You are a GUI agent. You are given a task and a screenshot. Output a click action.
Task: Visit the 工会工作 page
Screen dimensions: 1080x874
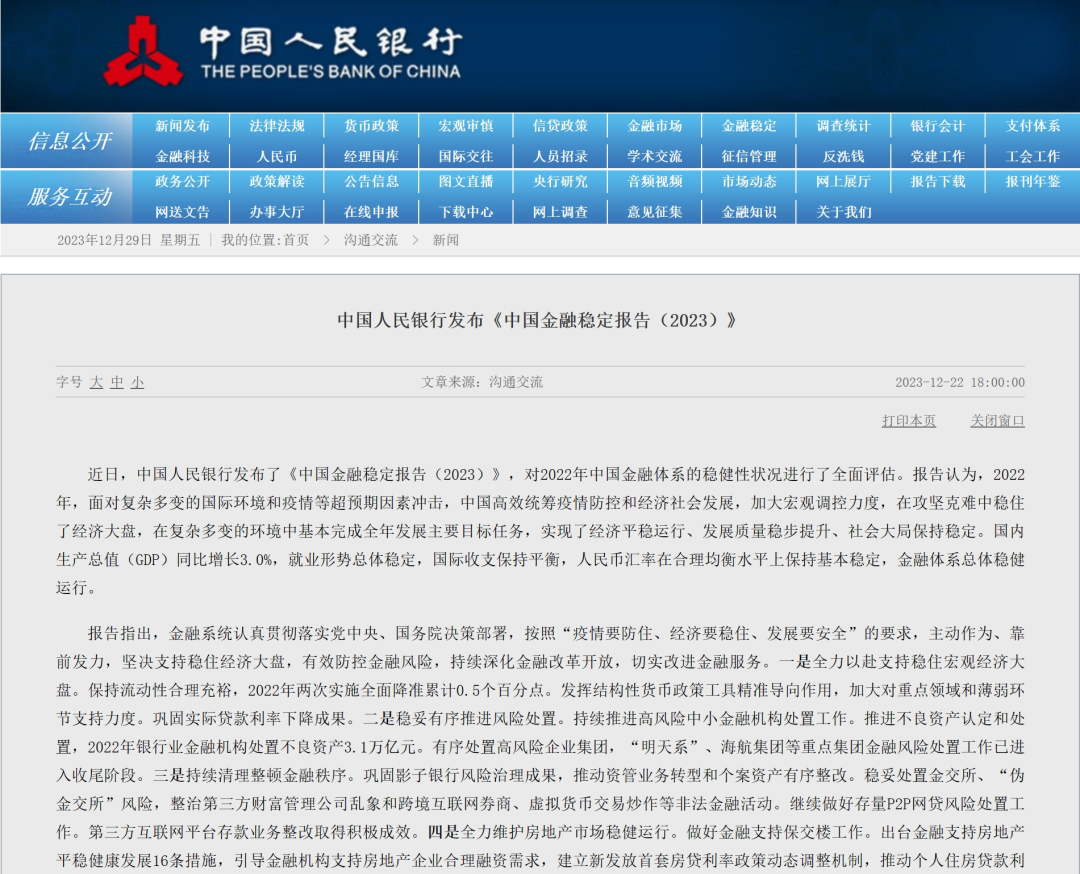pos(1032,156)
